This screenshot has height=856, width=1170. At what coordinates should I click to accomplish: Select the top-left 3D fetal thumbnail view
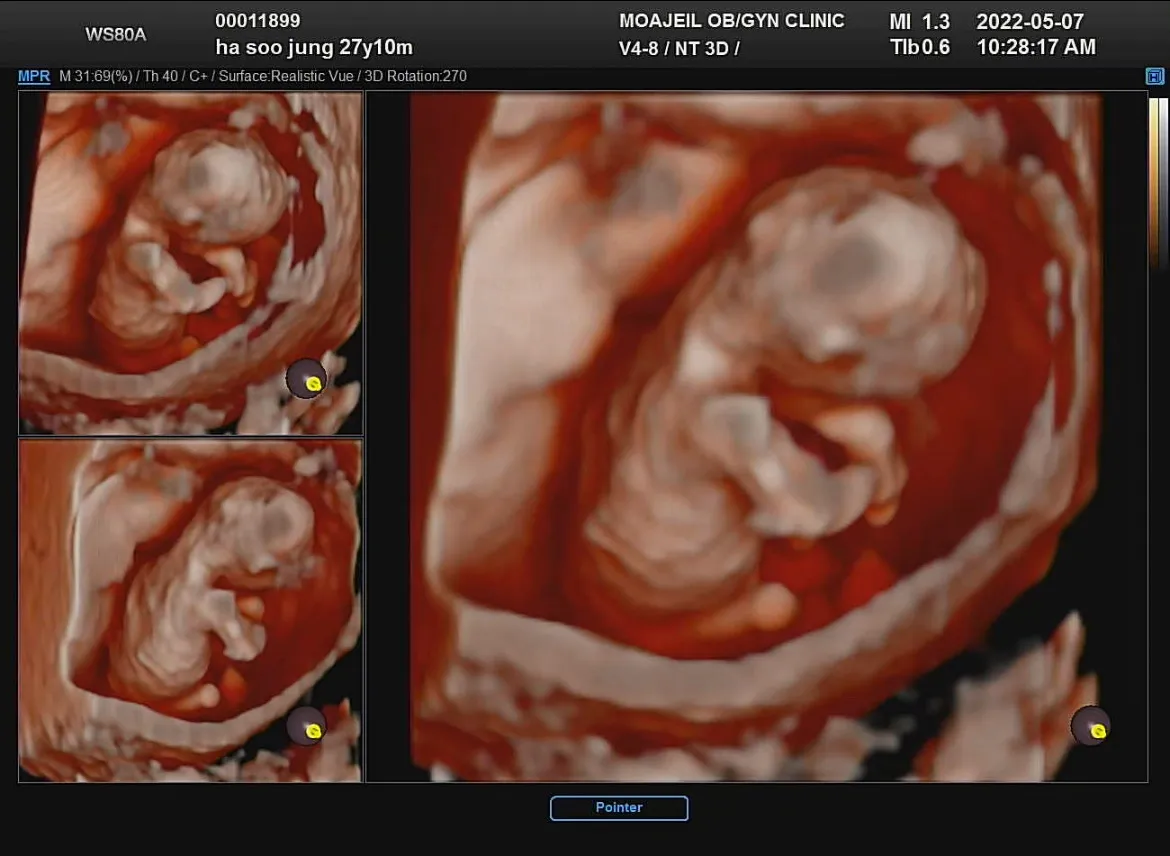click(x=190, y=263)
